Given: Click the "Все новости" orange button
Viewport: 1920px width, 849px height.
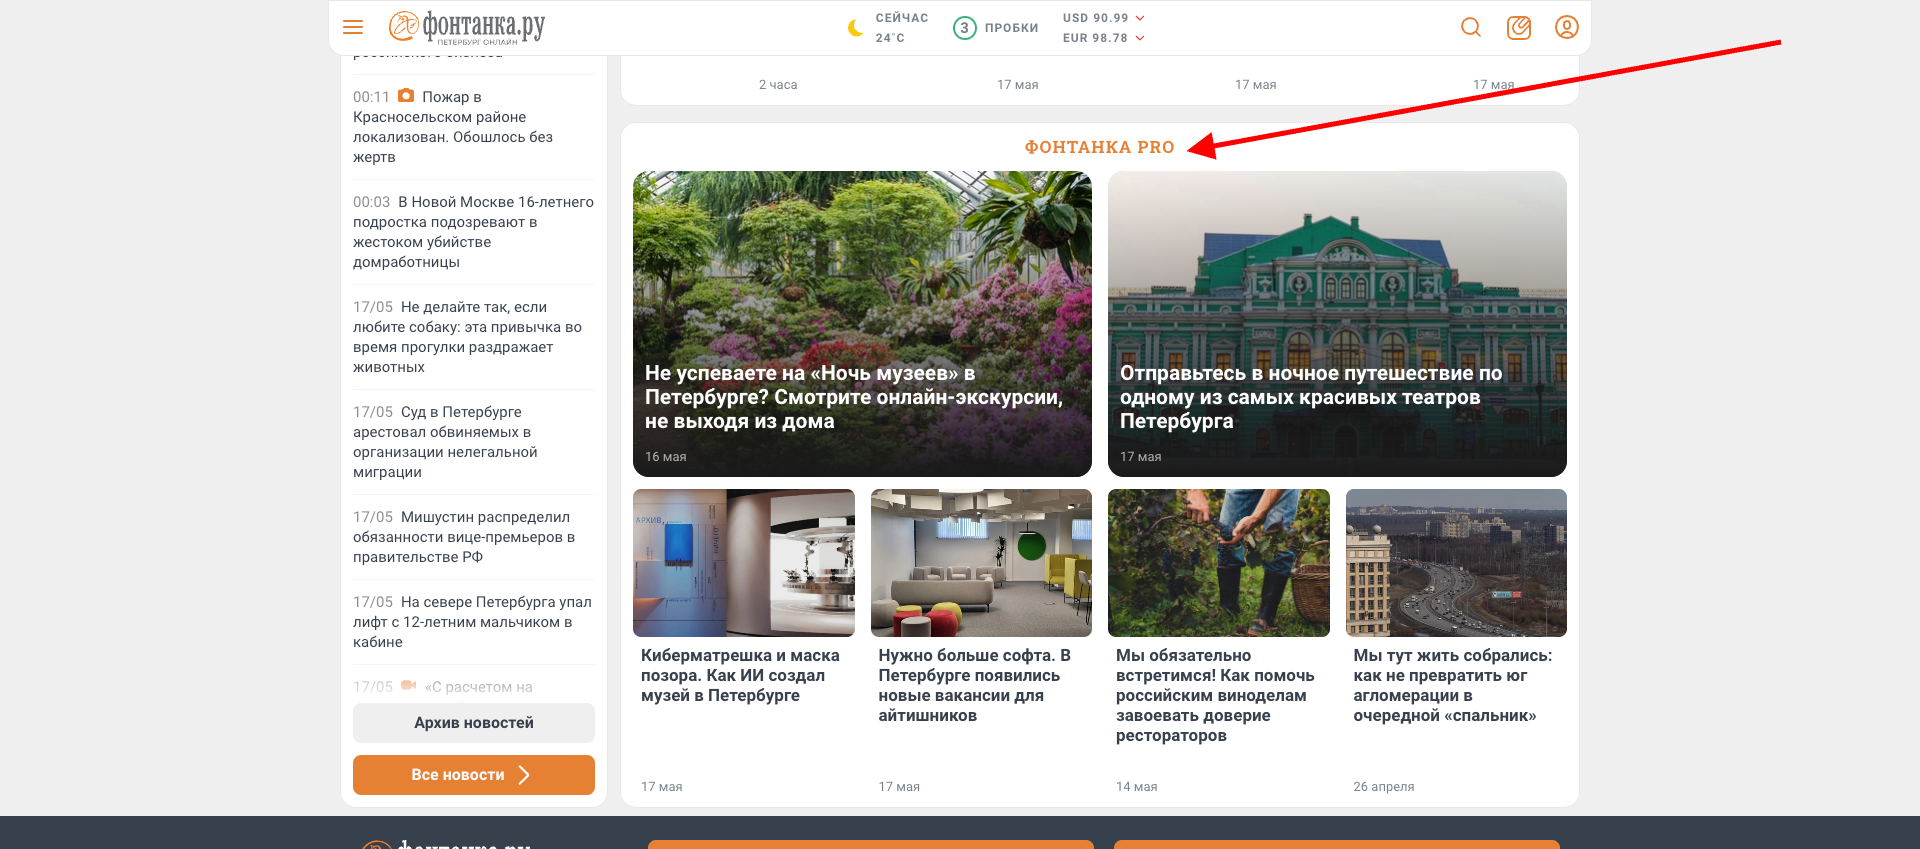Looking at the screenshot, I should [x=473, y=775].
